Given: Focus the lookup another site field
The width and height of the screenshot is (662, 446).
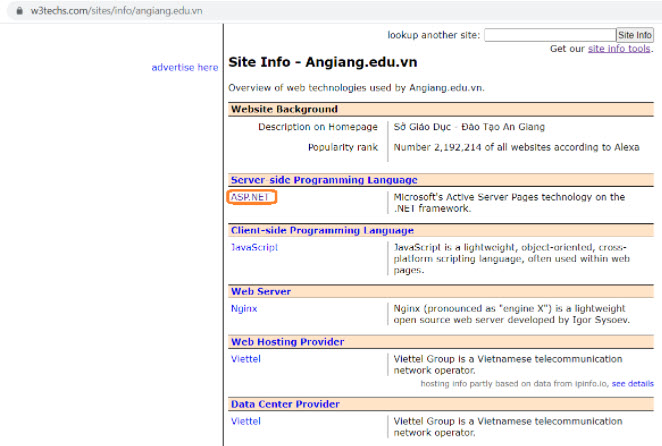Looking at the screenshot, I should pyautogui.click(x=550, y=35).
